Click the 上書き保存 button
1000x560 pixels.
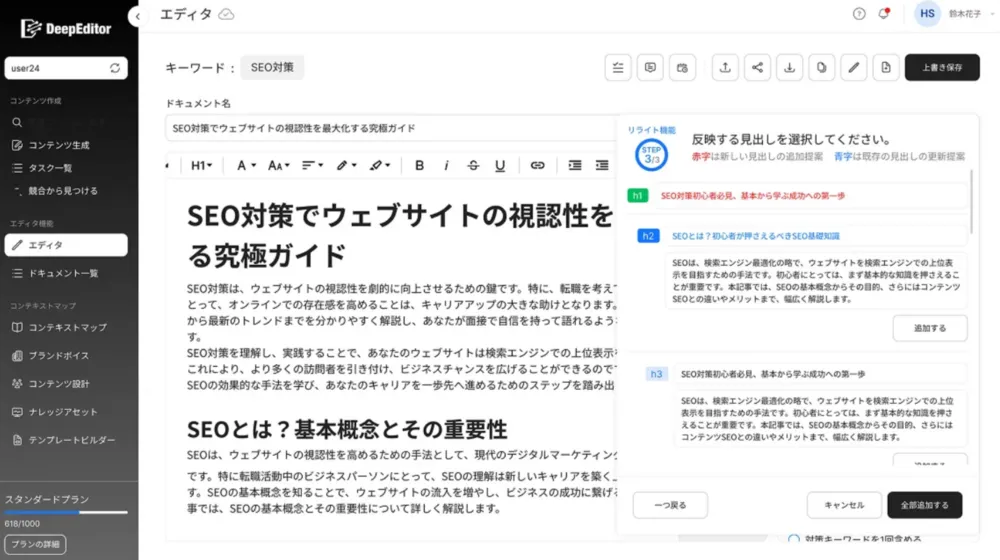[x=942, y=68]
